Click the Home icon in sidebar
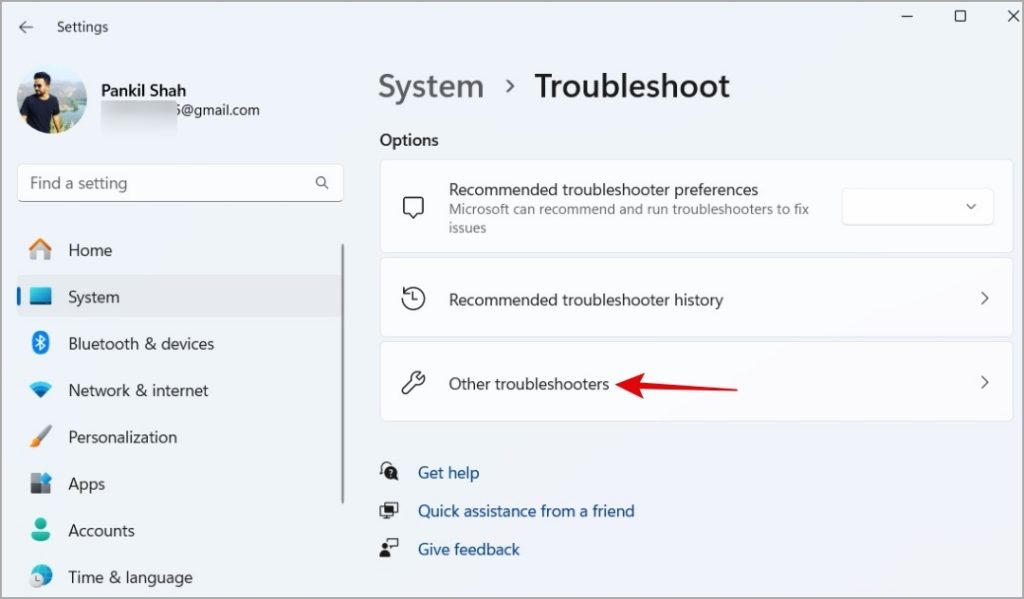The height and width of the screenshot is (599, 1024). point(40,250)
